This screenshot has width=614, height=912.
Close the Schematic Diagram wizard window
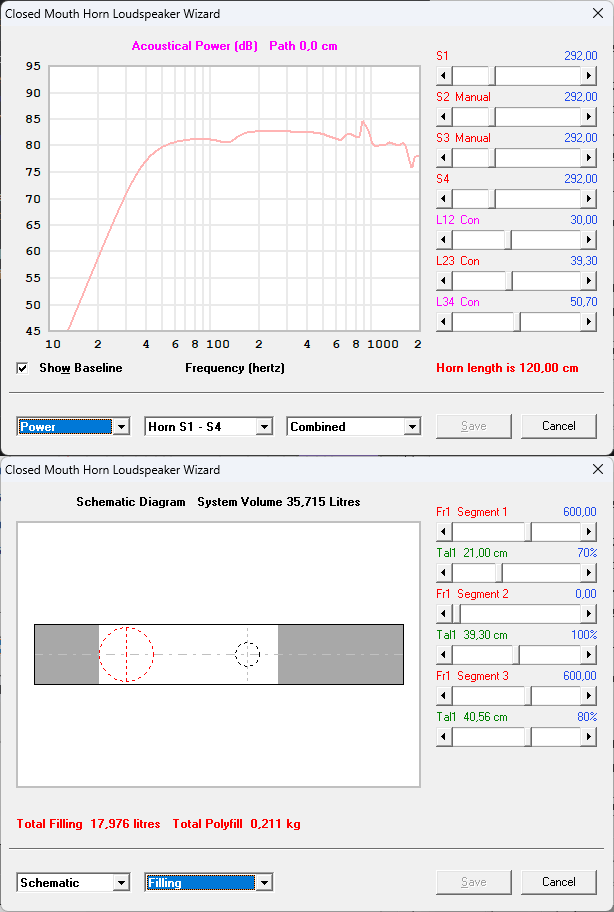point(597,470)
